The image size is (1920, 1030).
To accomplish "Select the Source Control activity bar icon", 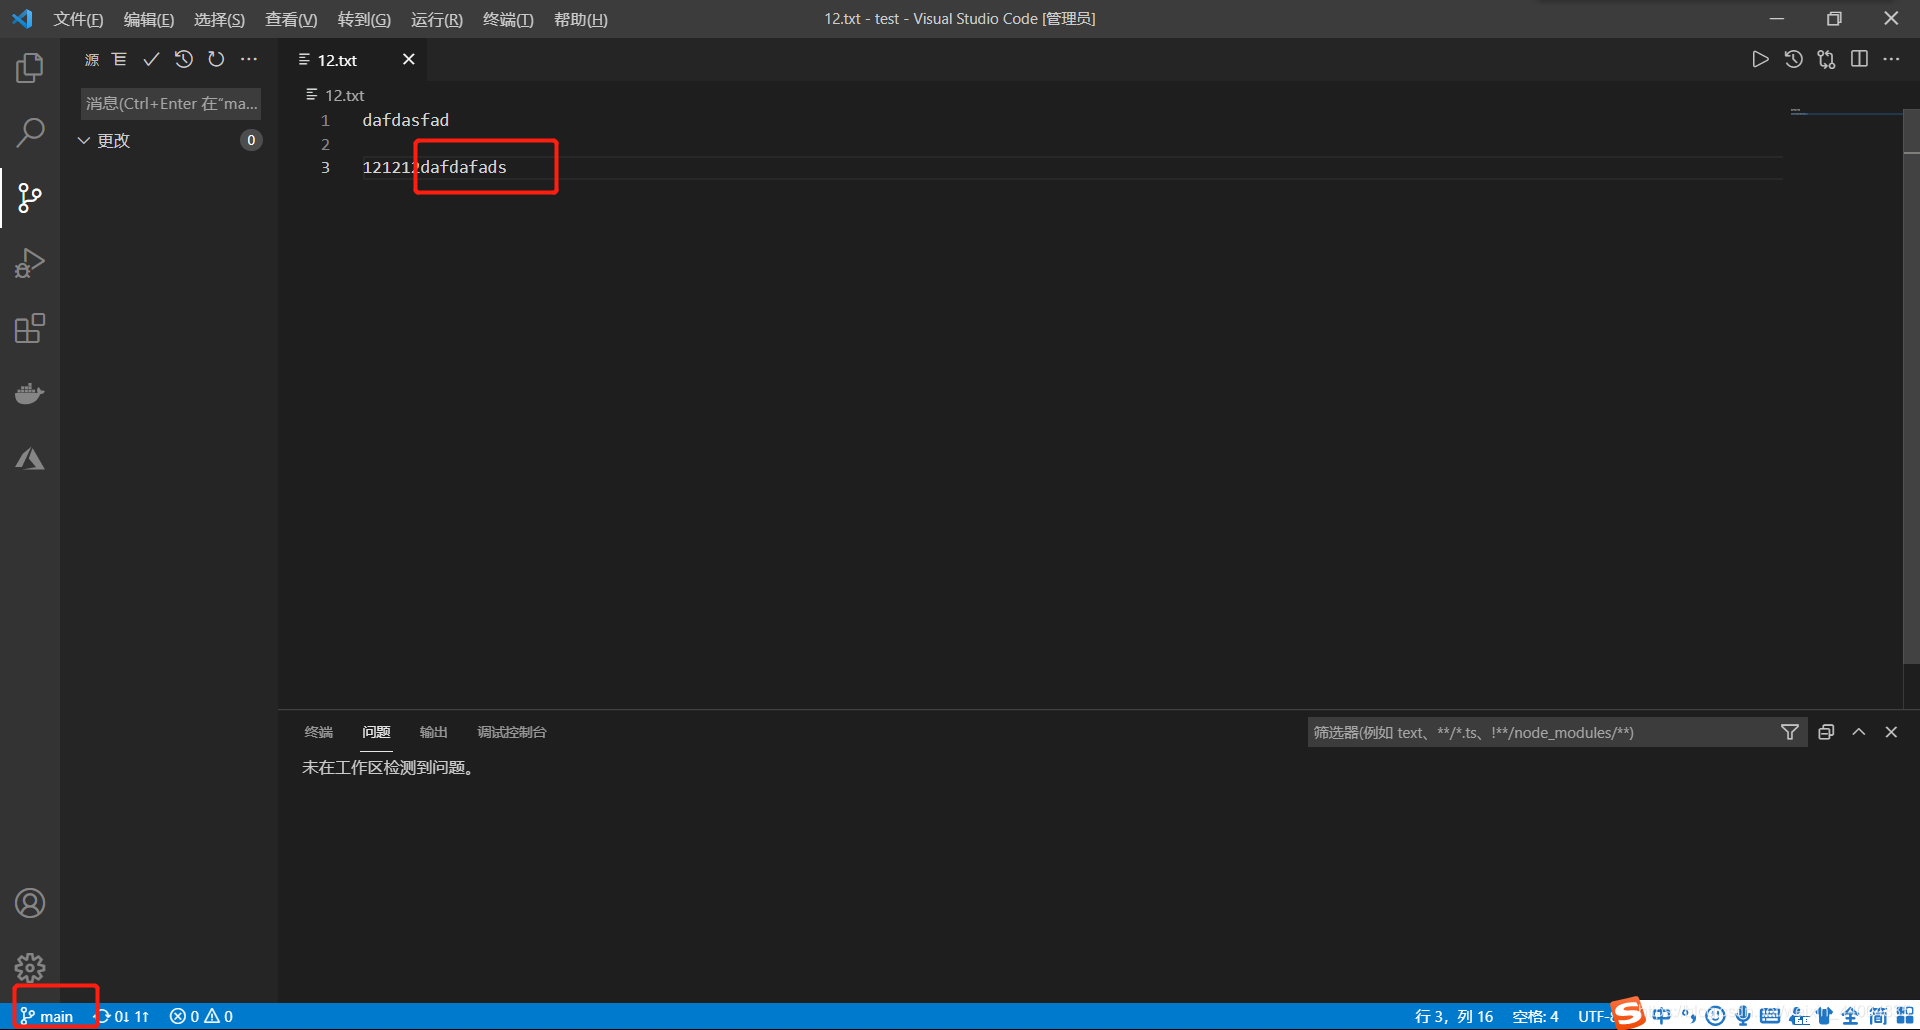I will (x=30, y=198).
